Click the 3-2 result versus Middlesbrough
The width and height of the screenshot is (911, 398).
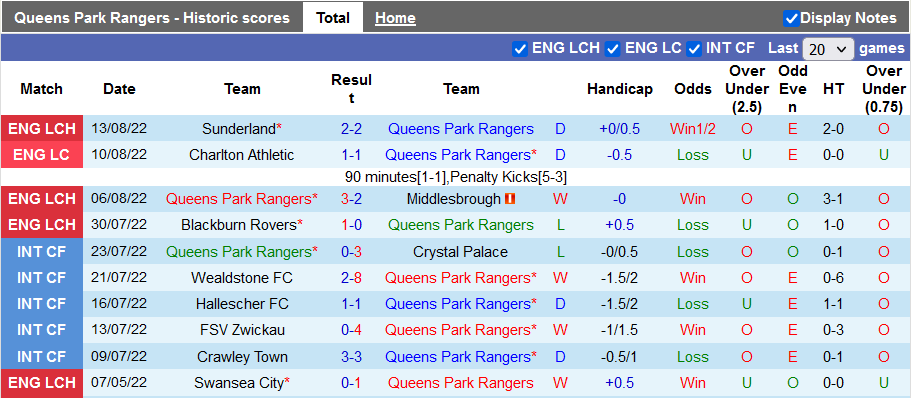pyautogui.click(x=352, y=199)
